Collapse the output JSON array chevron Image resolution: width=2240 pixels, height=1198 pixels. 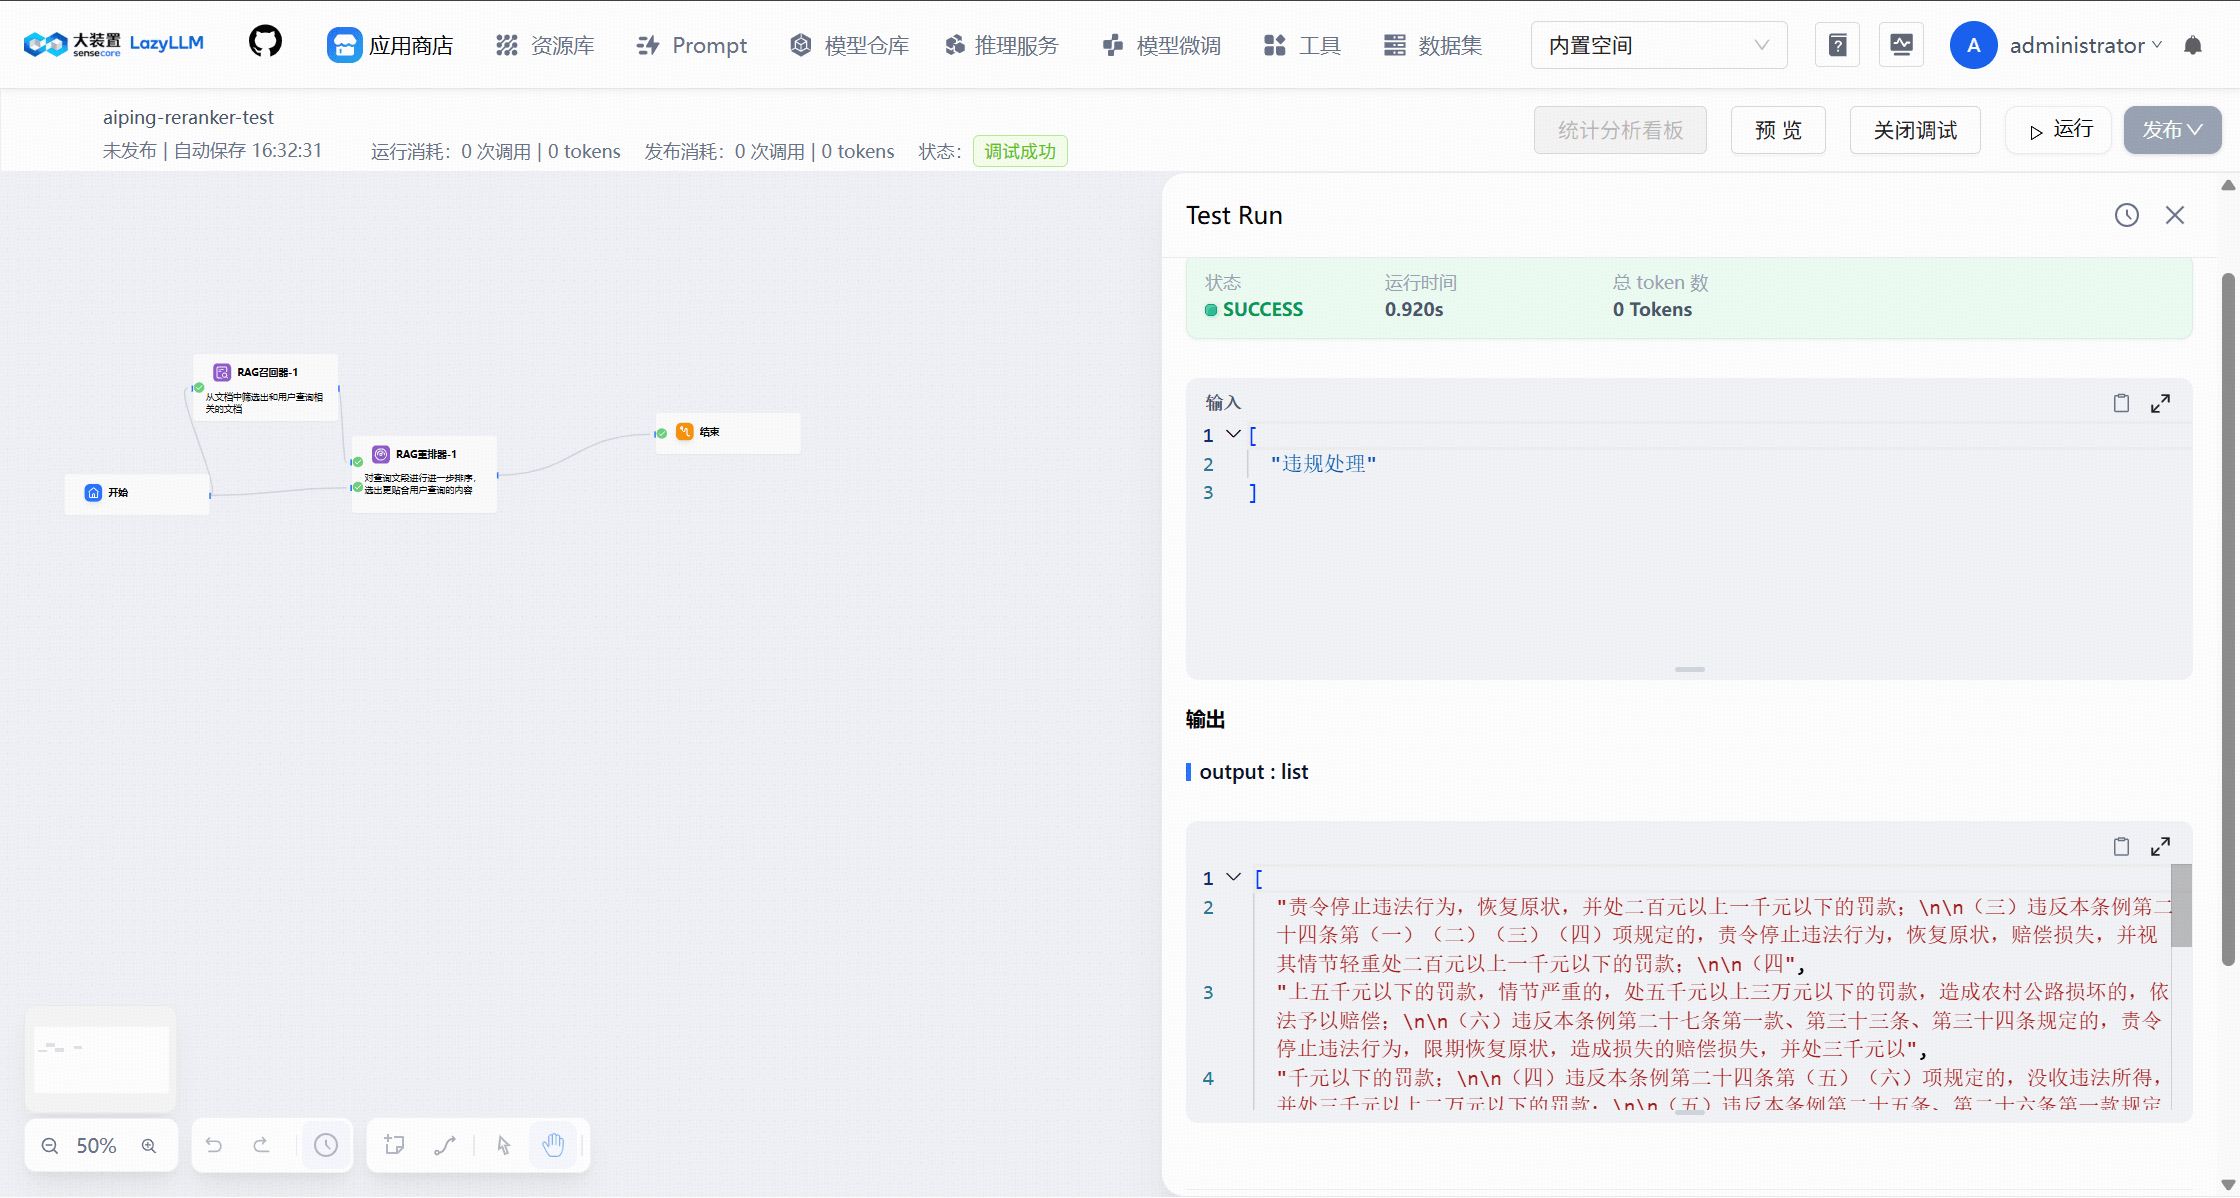(x=1234, y=877)
